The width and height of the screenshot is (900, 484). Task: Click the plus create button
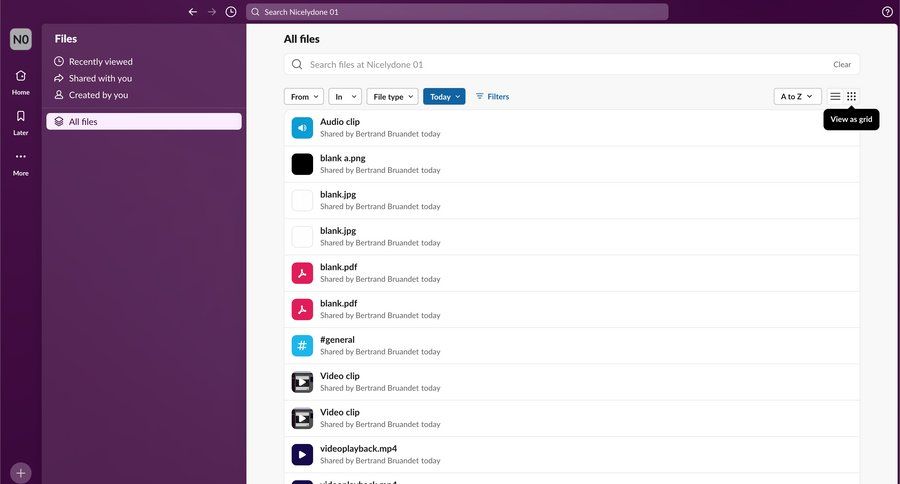(x=21, y=473)
